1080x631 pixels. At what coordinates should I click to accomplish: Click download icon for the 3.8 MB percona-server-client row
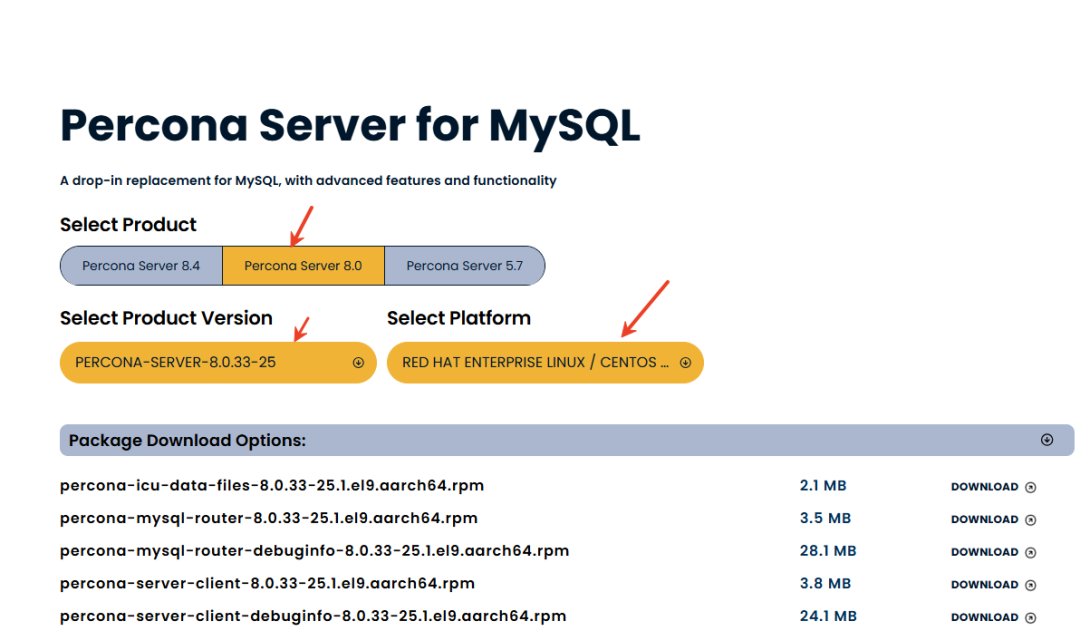tap(1030, 586)
